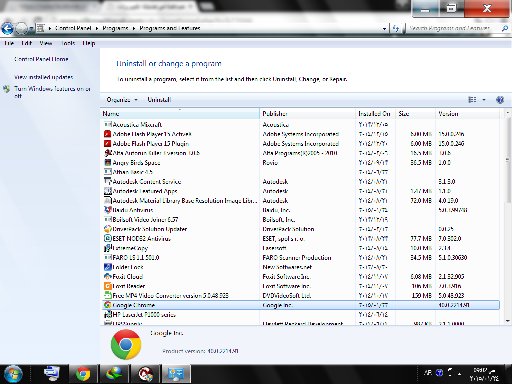Open the View menu
The image size is (515, 386).
pyautogui.click(x=46, y=43)
